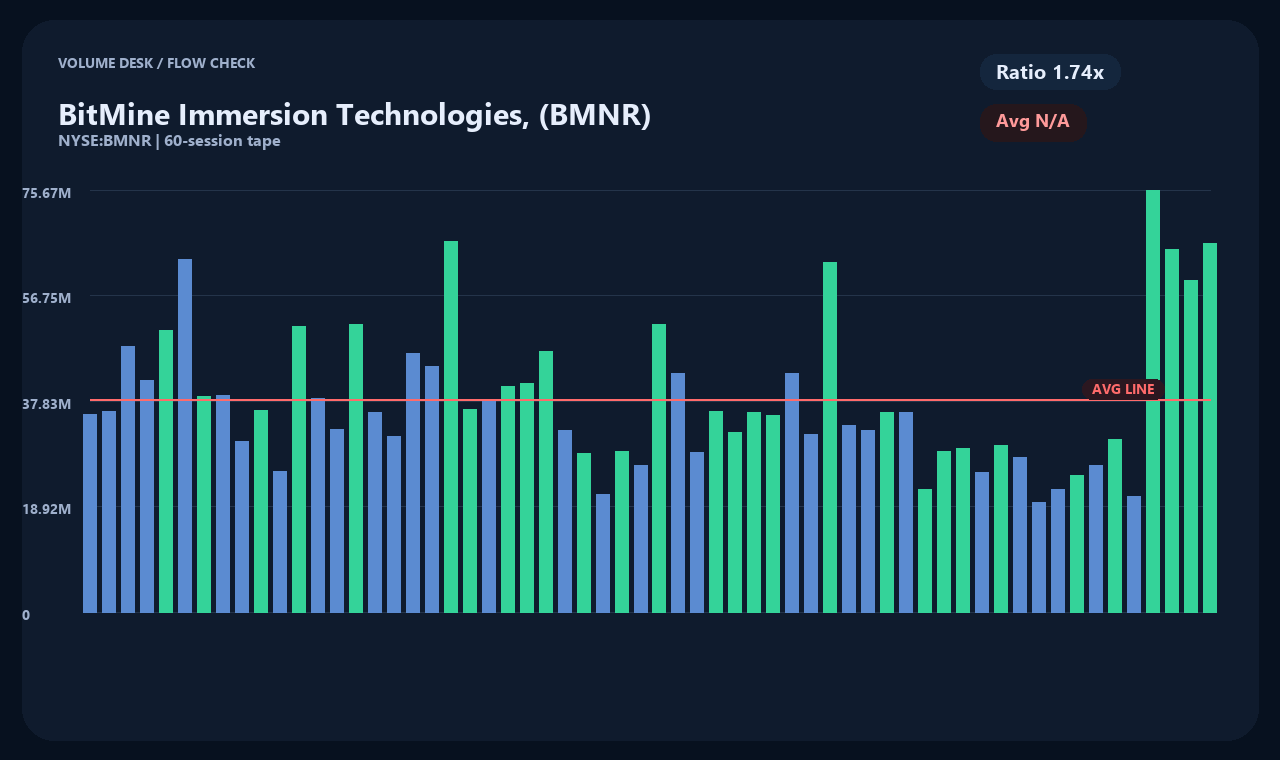Viewport: 1280px width, 760px height.
Task: Click the Avg N/A badge
Action: pyautogui.click(x=1033, y=122)
